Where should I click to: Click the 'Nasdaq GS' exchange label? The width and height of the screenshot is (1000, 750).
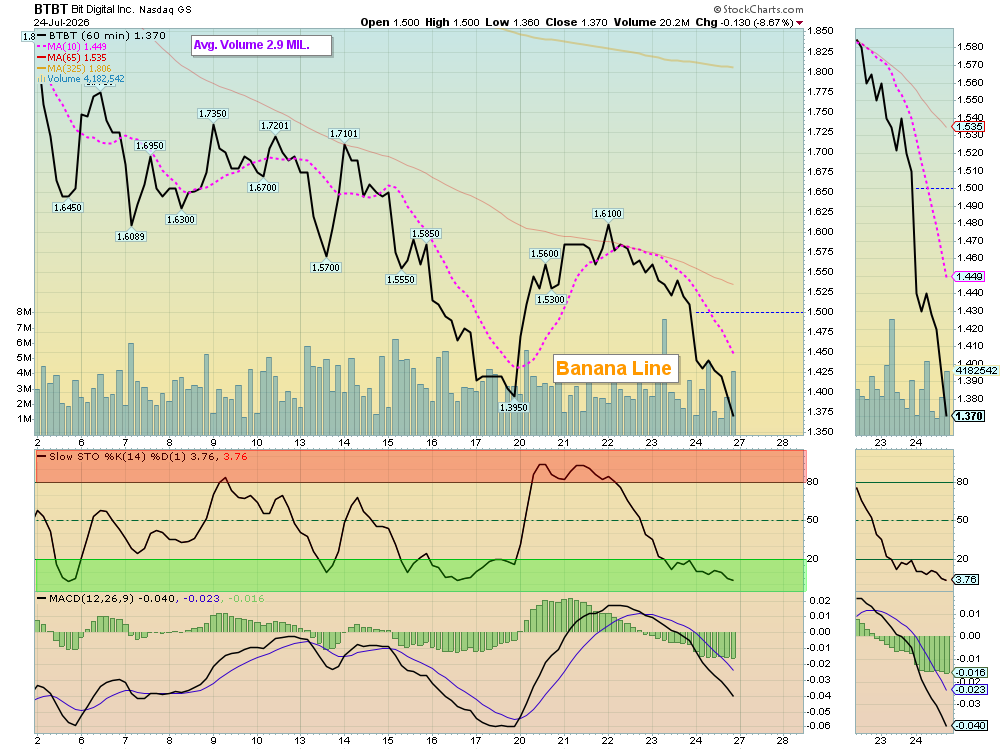164,10
